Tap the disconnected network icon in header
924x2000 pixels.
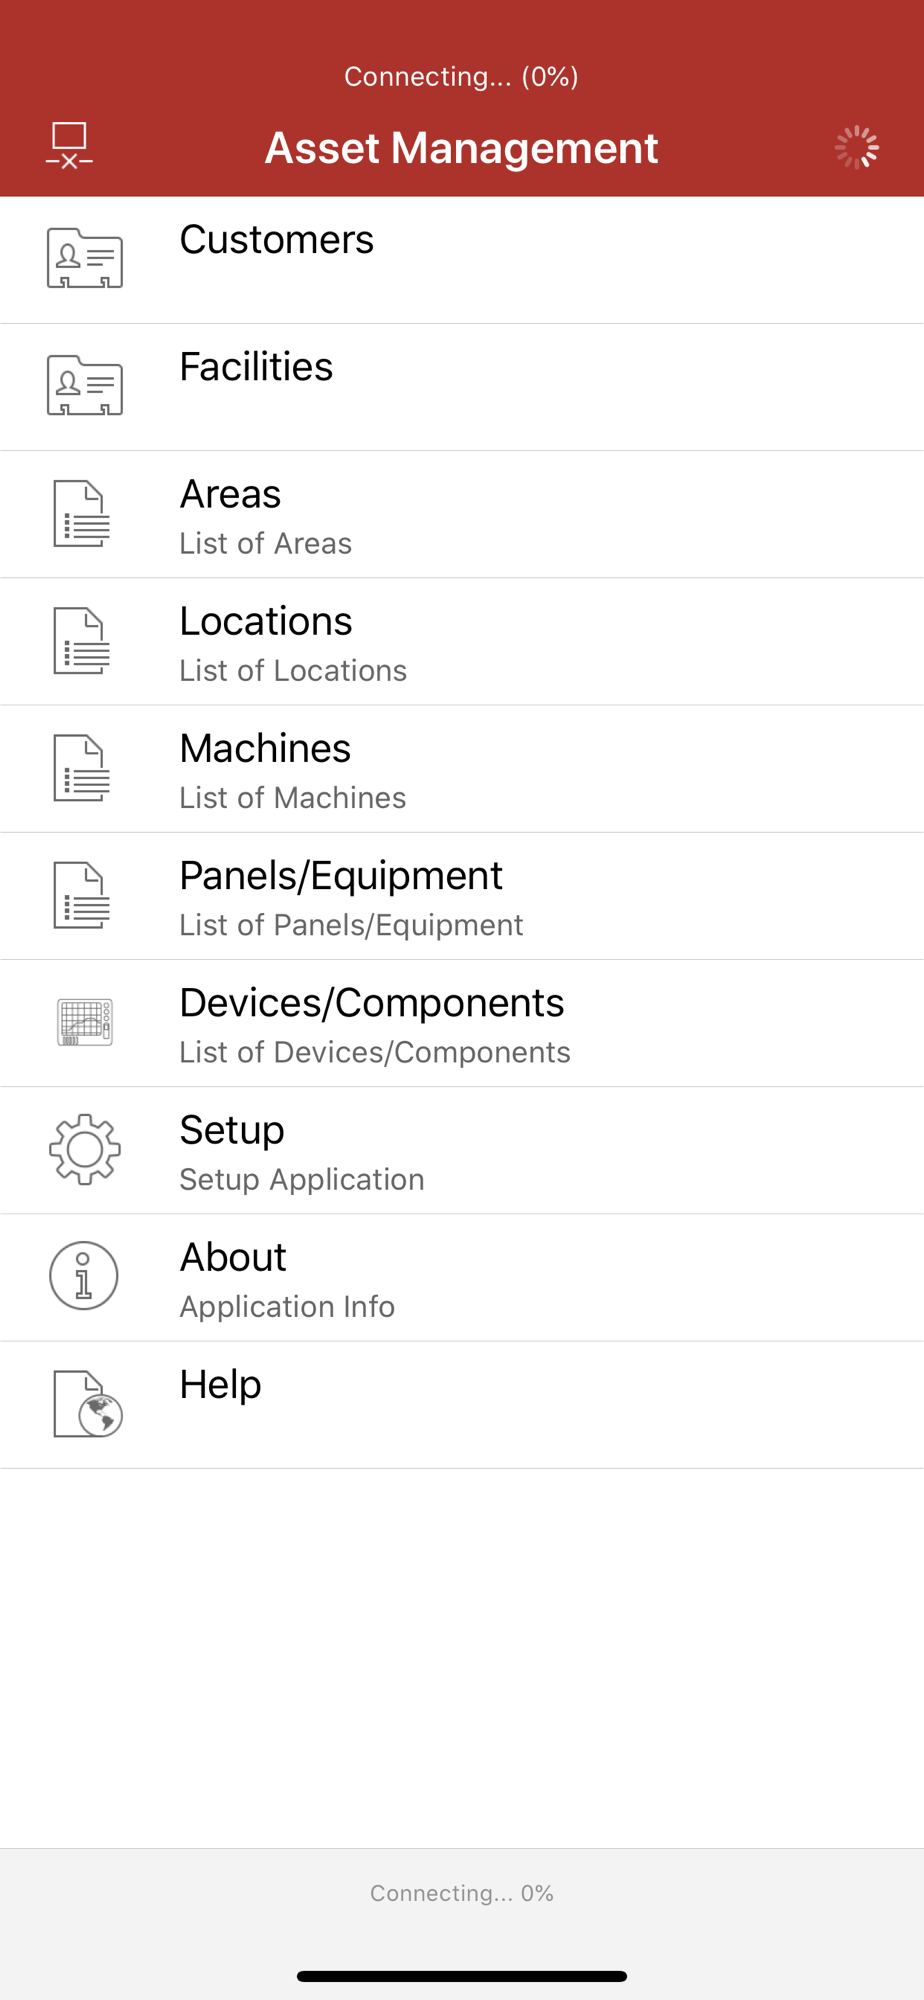pyautogui.click(x=69, y=146)
